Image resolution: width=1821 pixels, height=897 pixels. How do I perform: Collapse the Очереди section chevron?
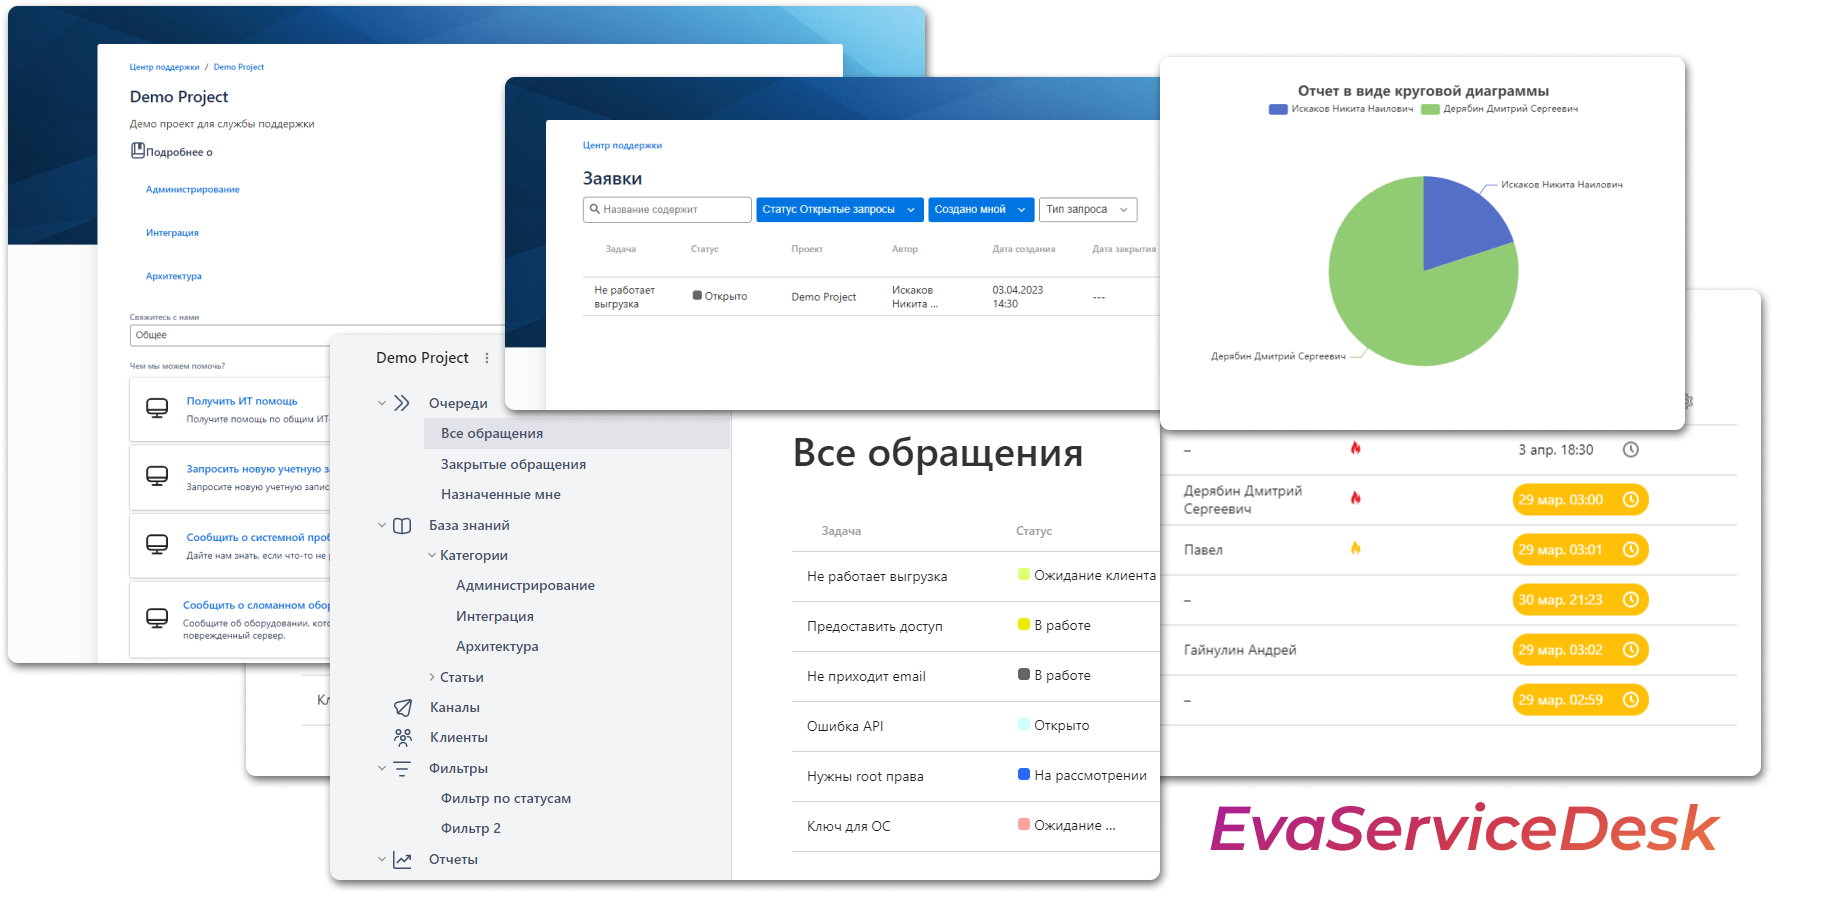(x=382, y=403)
